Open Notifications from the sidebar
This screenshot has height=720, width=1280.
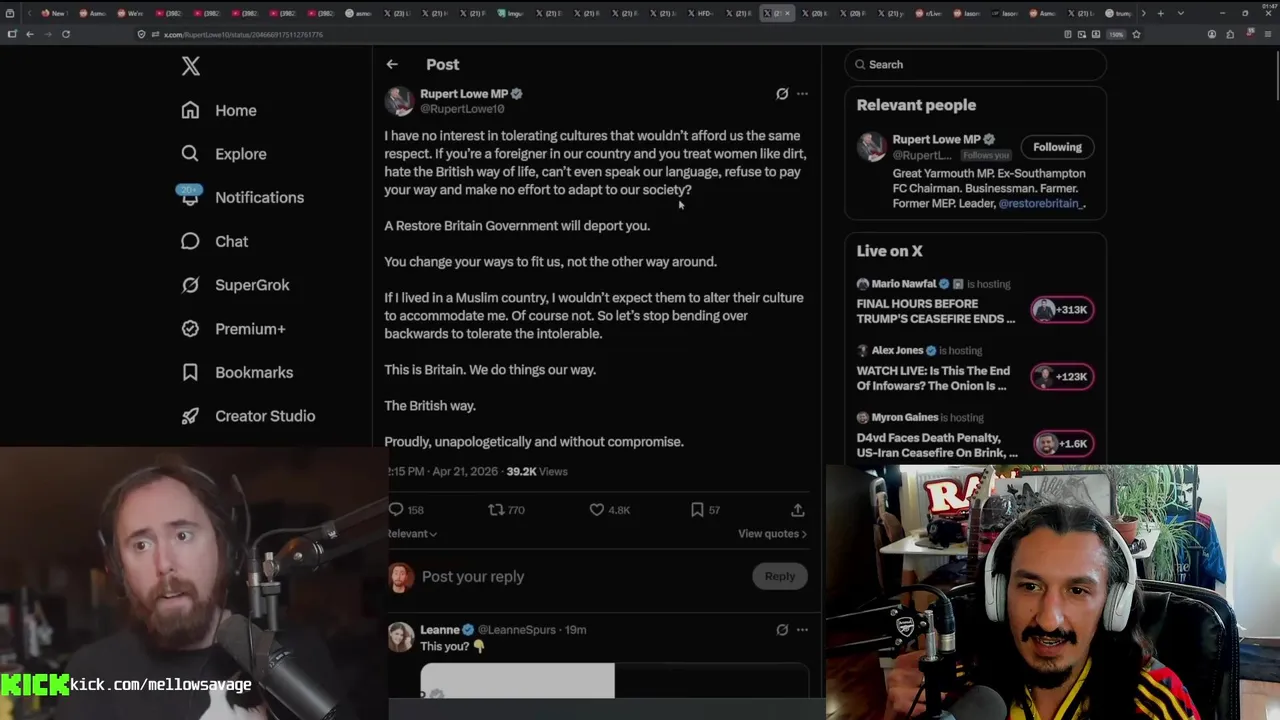pyautogui.click(x=242, y=197)
